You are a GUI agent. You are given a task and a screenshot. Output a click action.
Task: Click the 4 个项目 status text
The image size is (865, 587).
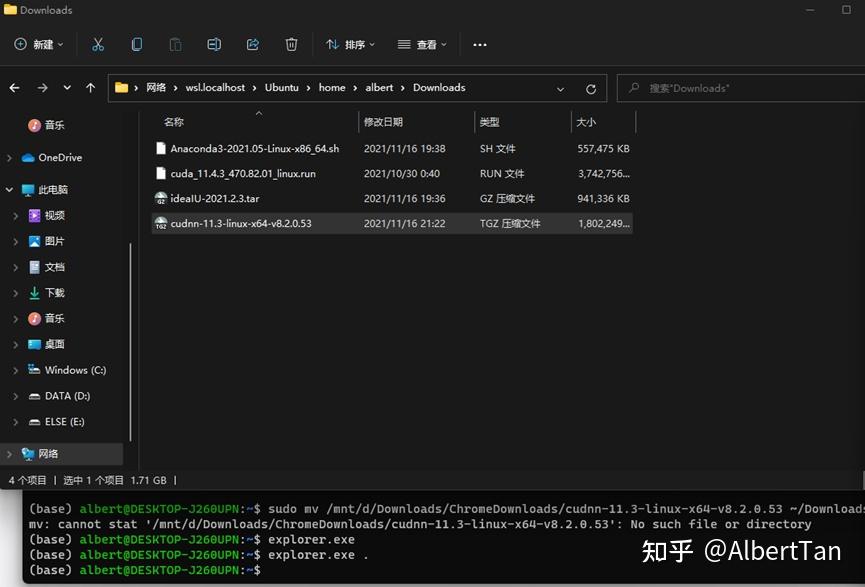point(28,481)
